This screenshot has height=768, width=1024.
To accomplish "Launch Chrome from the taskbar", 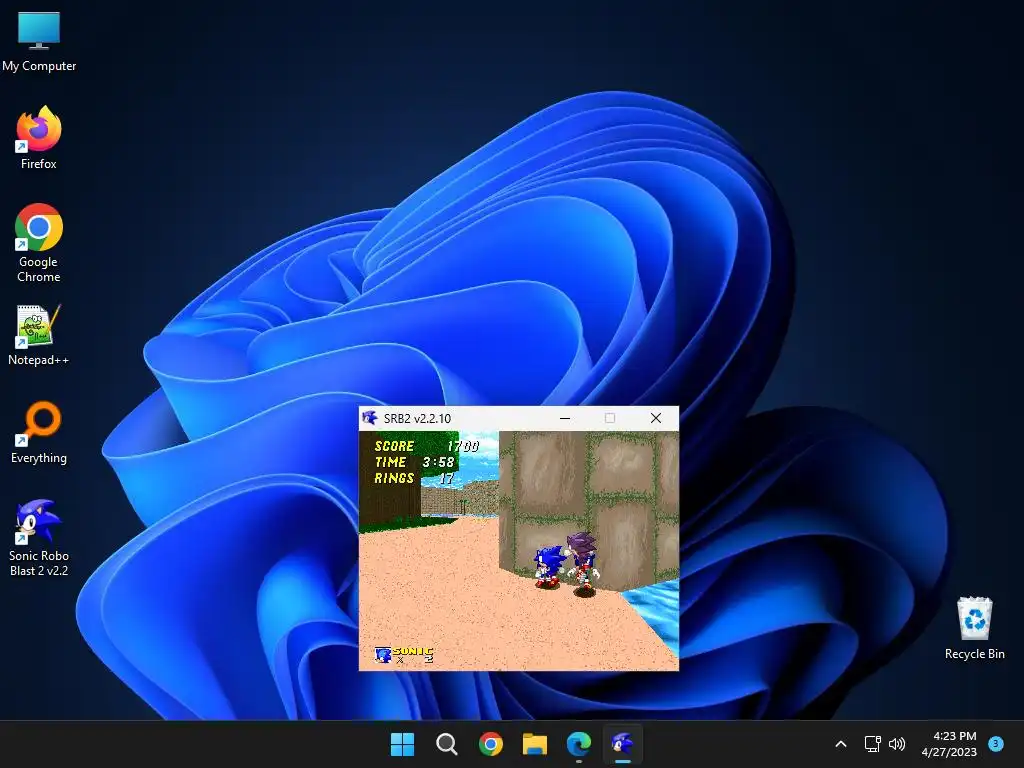I will point(490,744).
